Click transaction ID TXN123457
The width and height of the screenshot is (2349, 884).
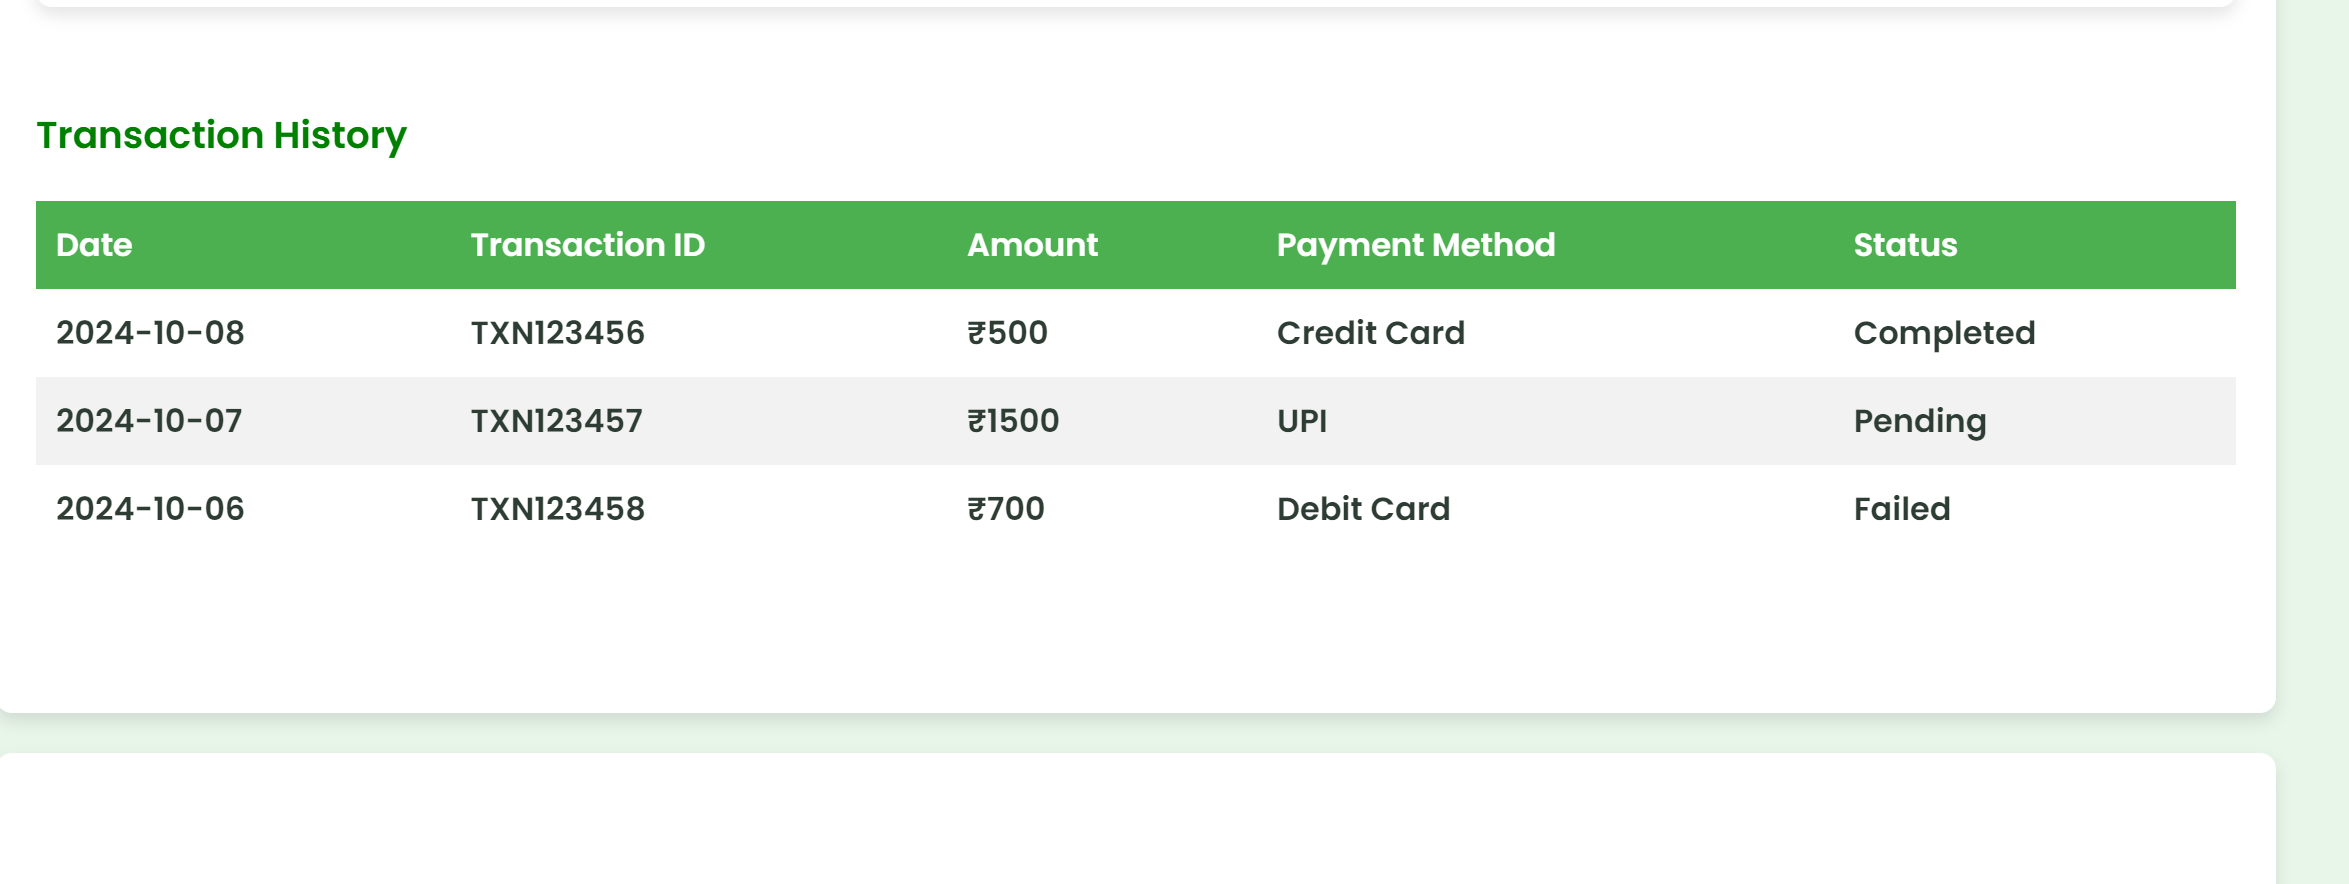pos(557,421)
